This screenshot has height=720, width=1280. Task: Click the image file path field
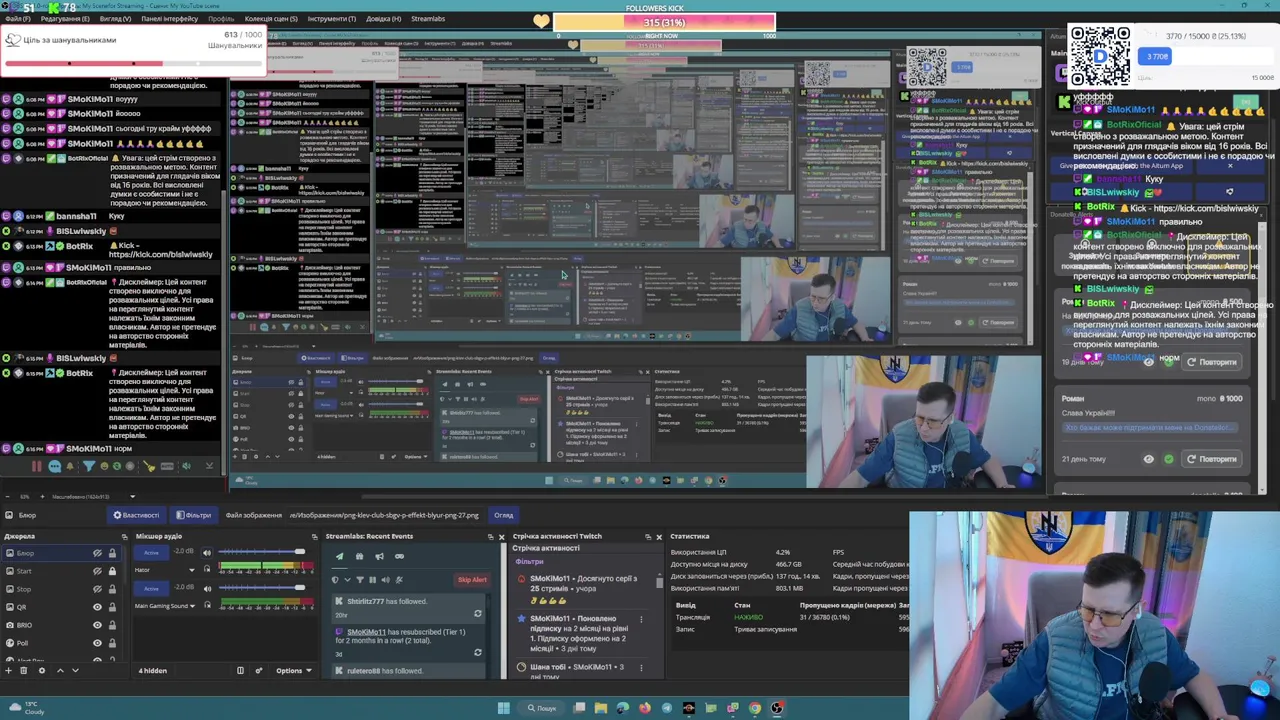[385, 515]
